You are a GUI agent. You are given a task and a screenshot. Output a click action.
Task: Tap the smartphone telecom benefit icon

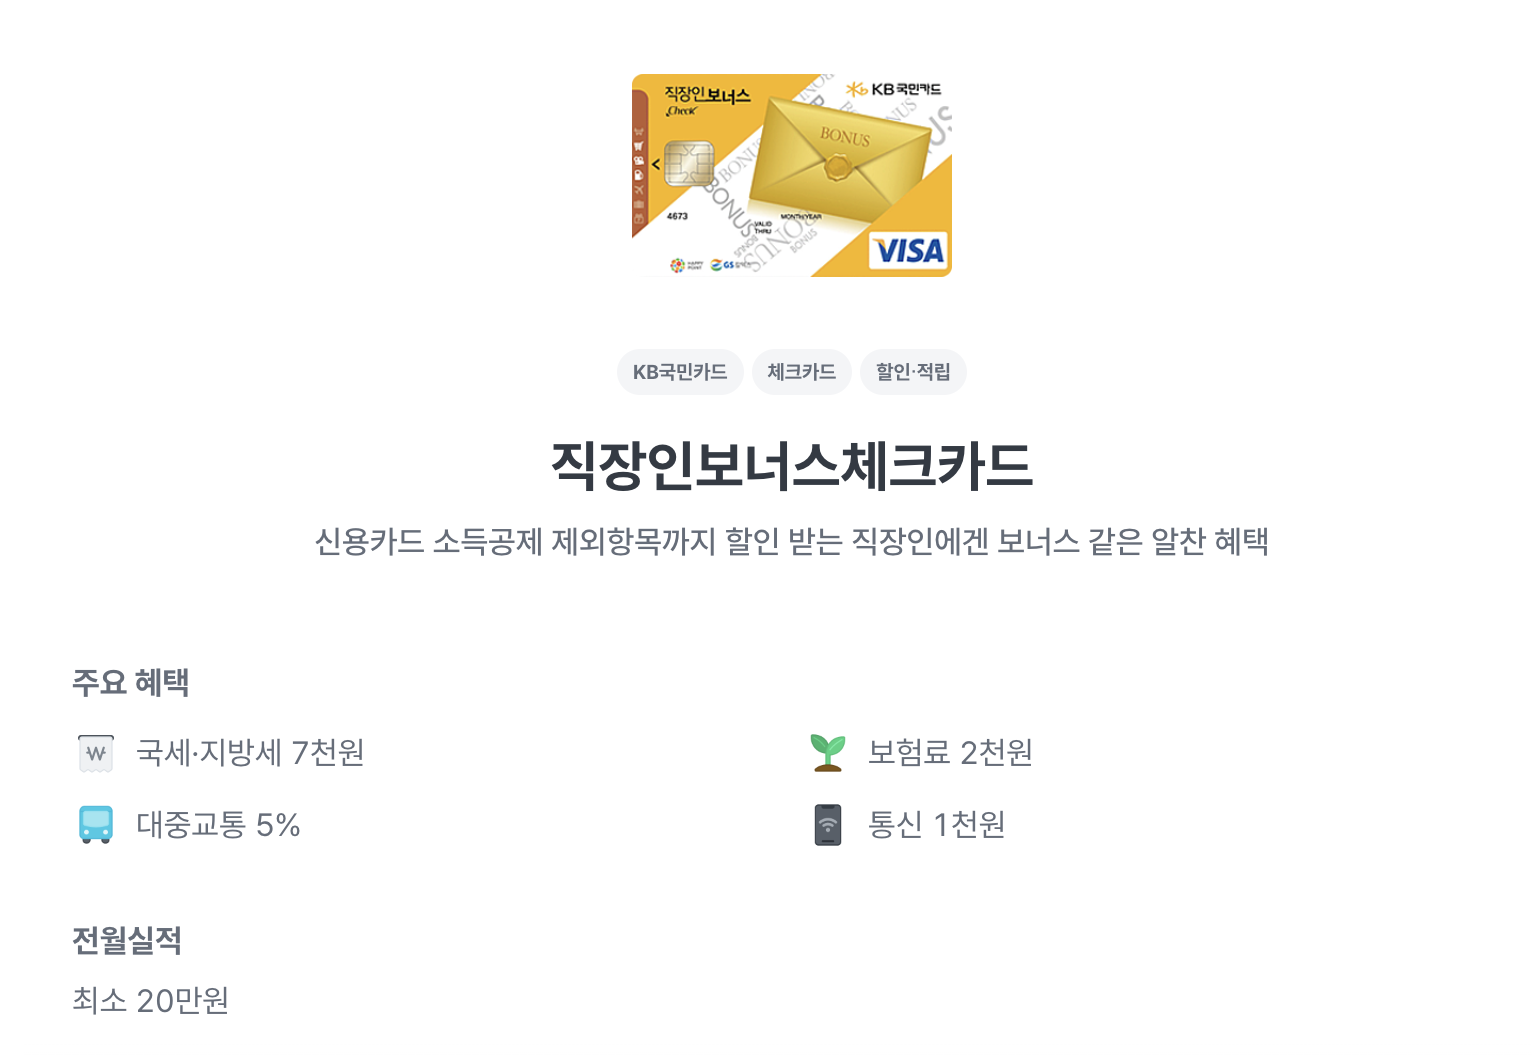tap(825, 825)
